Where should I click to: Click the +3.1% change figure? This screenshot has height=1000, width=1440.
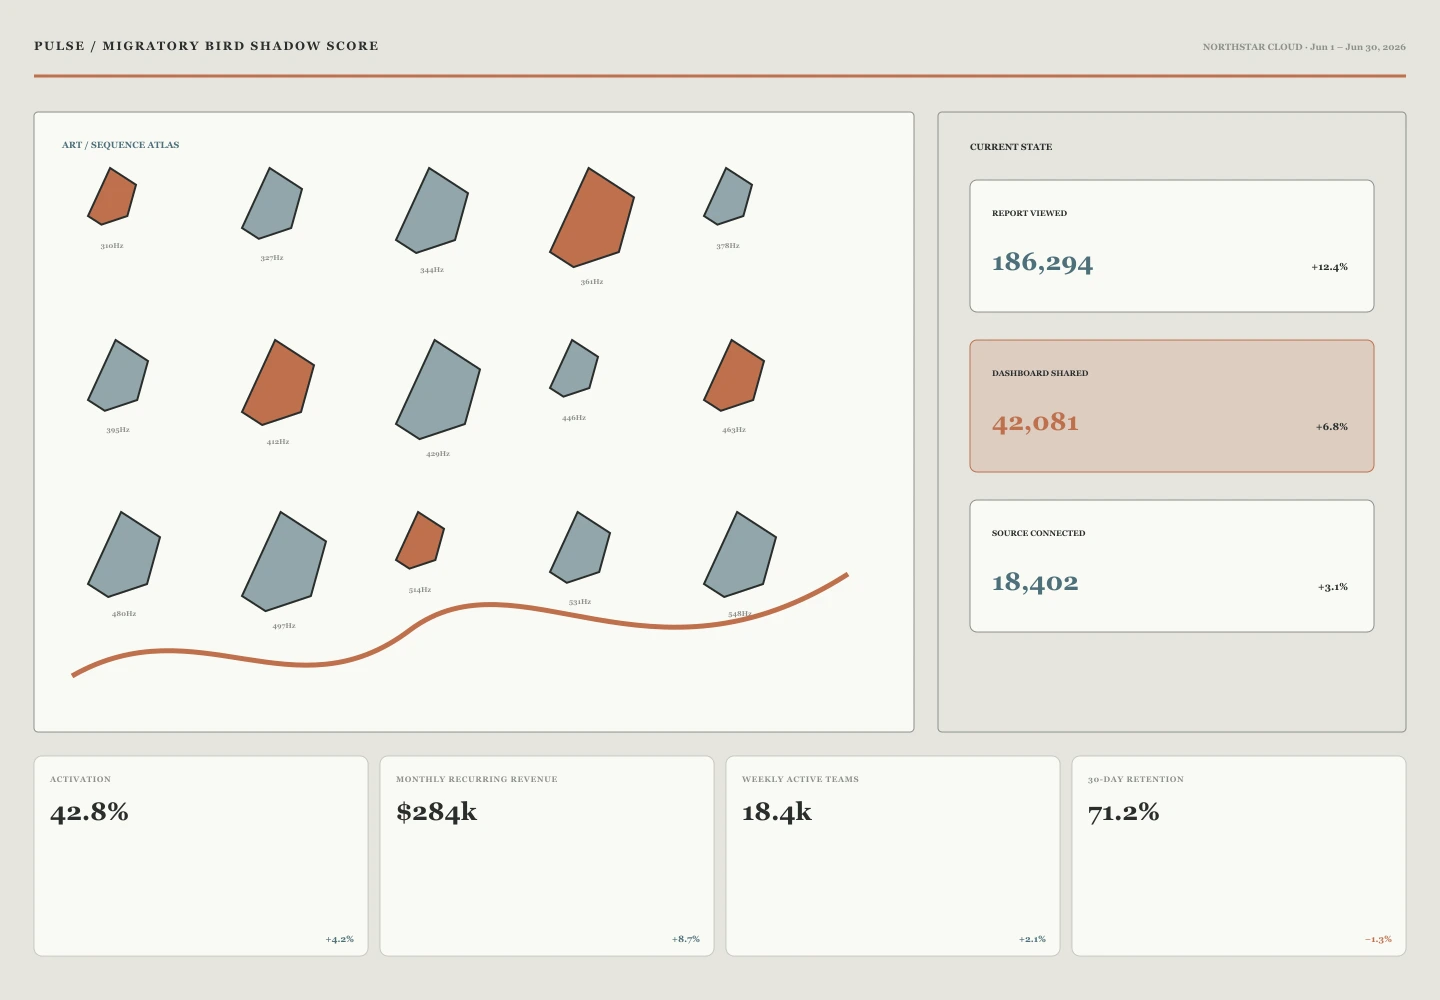[x=1332, y=587]
